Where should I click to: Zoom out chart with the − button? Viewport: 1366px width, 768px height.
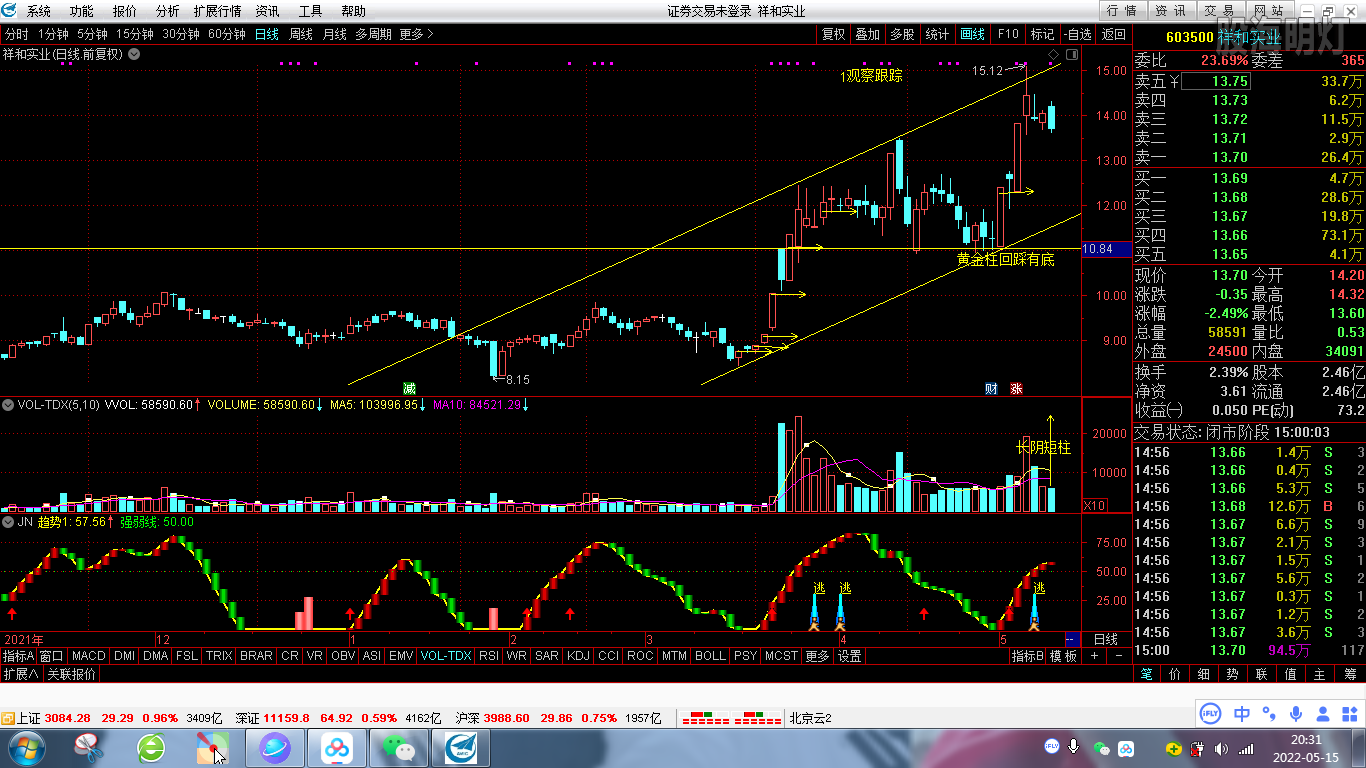point(1119,656)
